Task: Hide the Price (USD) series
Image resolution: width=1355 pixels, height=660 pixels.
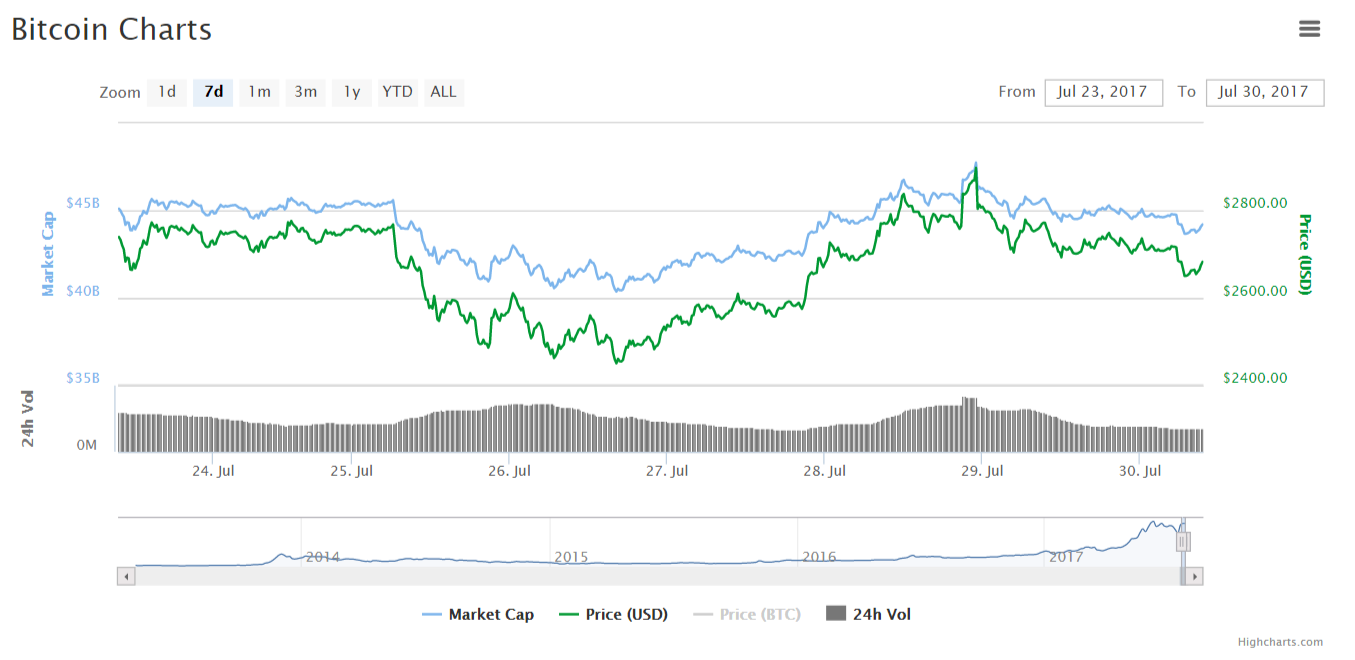Action: coord(613,615)
